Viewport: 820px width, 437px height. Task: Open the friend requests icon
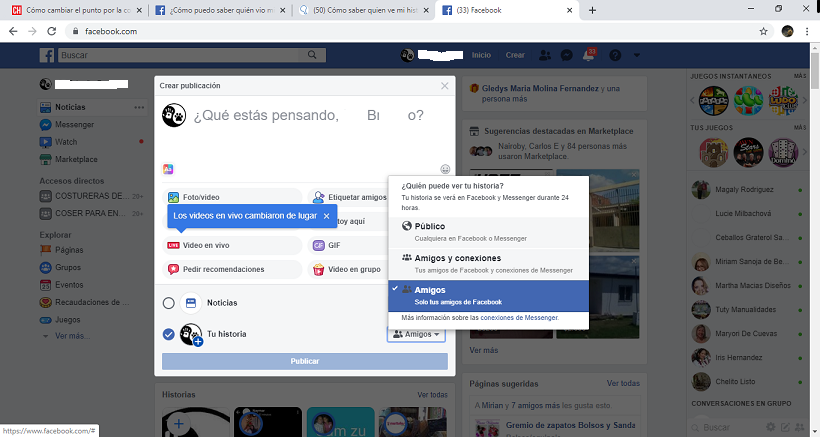[x=545, y=55]
